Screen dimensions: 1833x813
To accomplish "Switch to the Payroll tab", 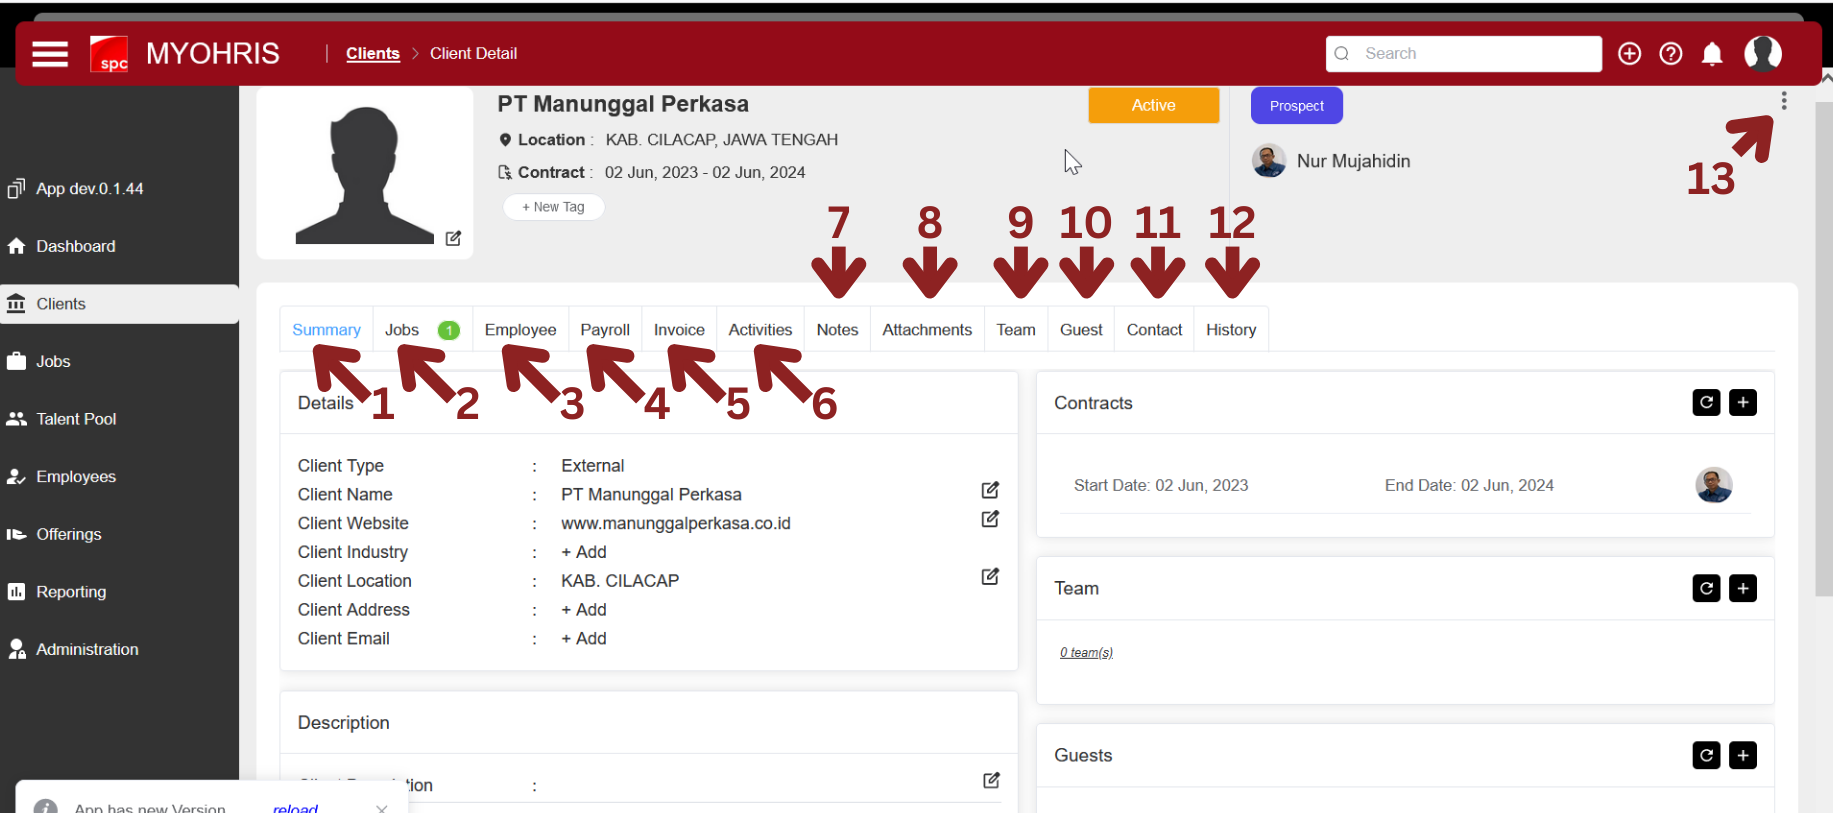I will tap(605, 330).
